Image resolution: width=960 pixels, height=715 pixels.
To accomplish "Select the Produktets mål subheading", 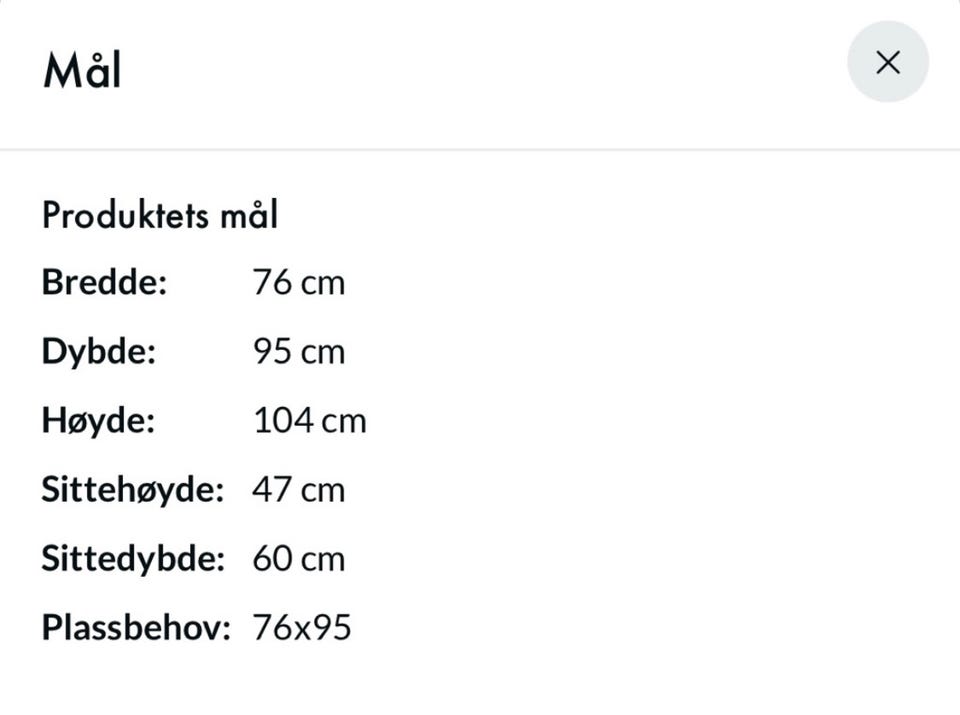I will (160, 215).
